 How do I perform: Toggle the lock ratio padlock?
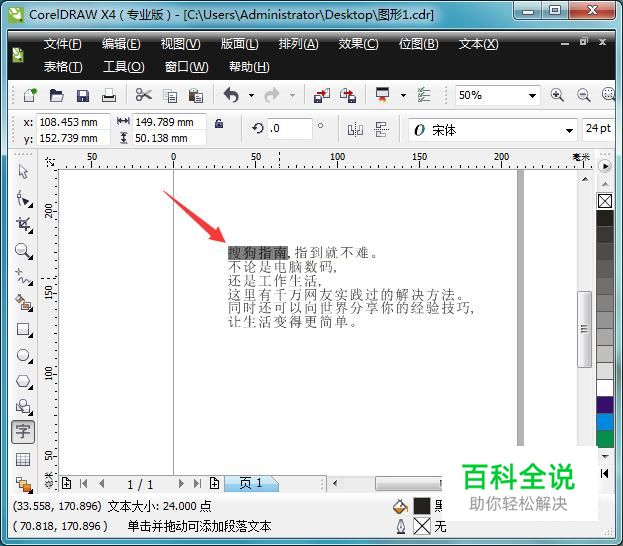click(219, 124)
